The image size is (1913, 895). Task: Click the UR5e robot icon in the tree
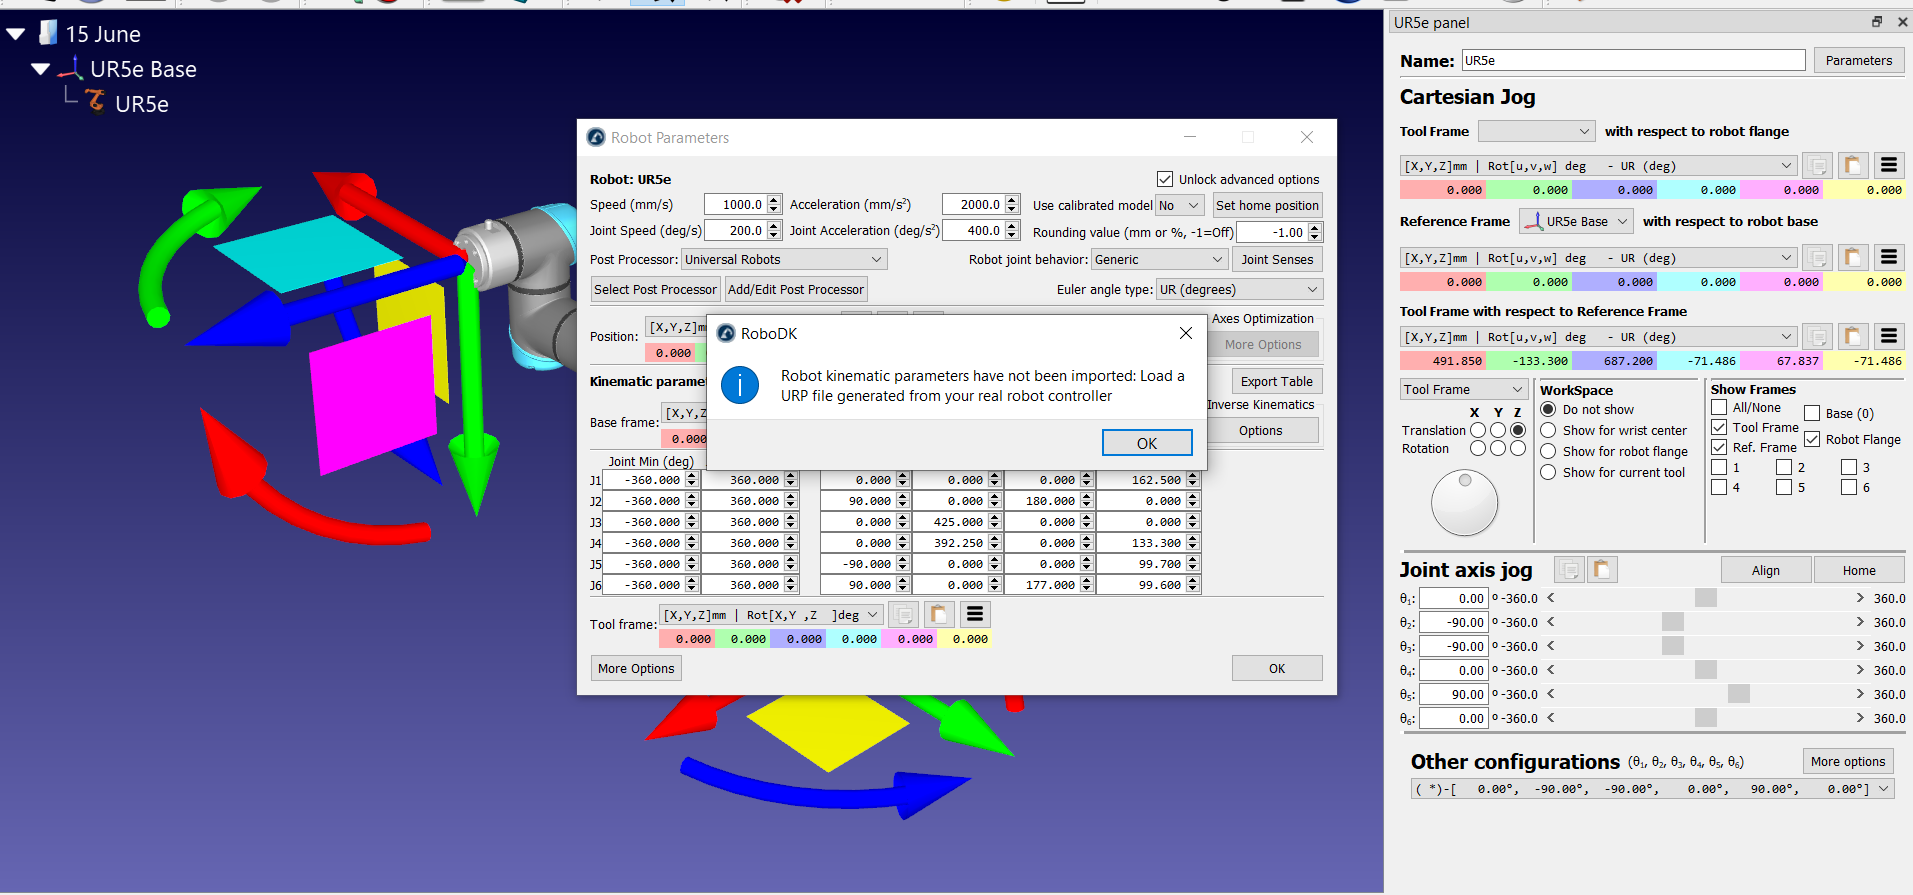96,101
